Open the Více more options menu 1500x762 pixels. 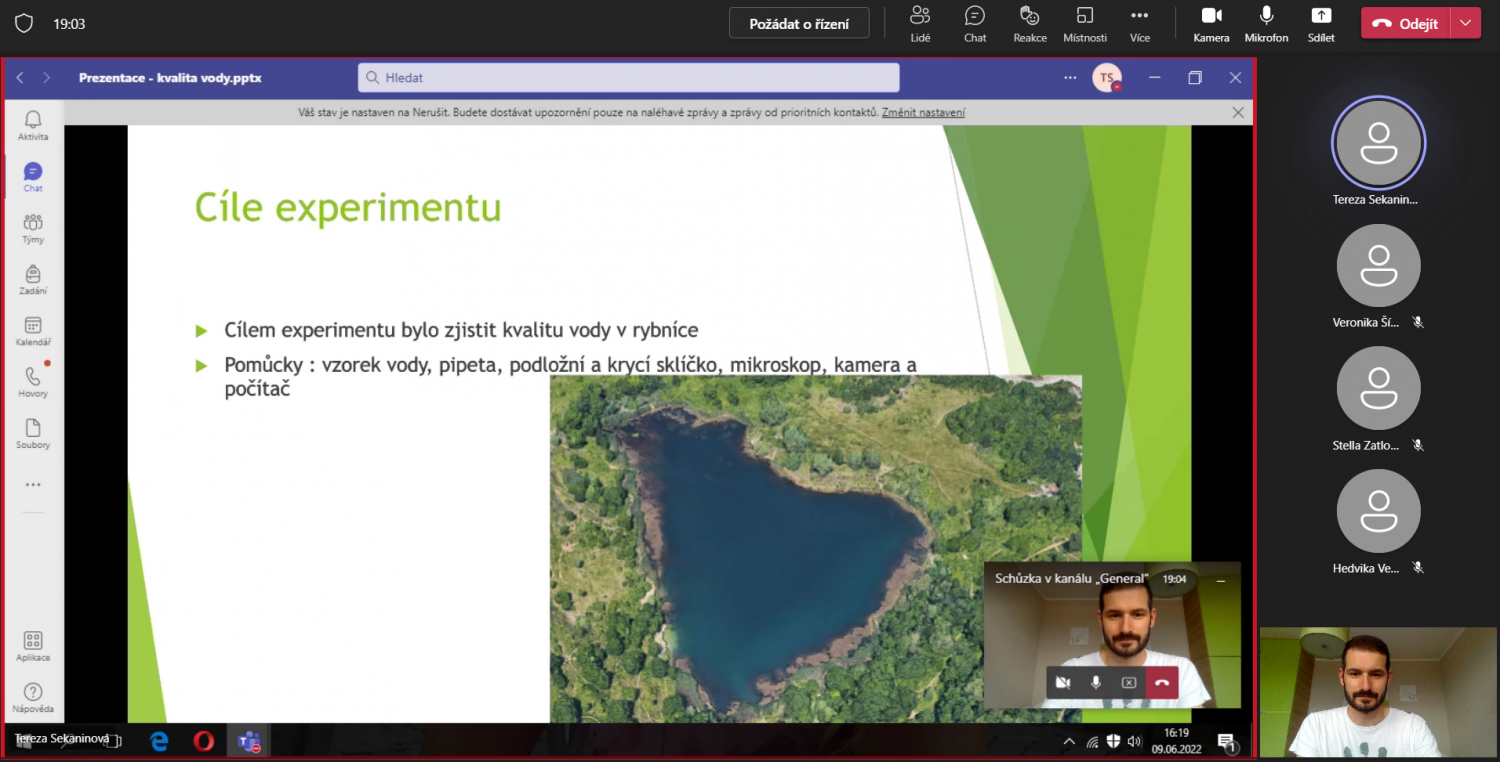pos(1139,23)
